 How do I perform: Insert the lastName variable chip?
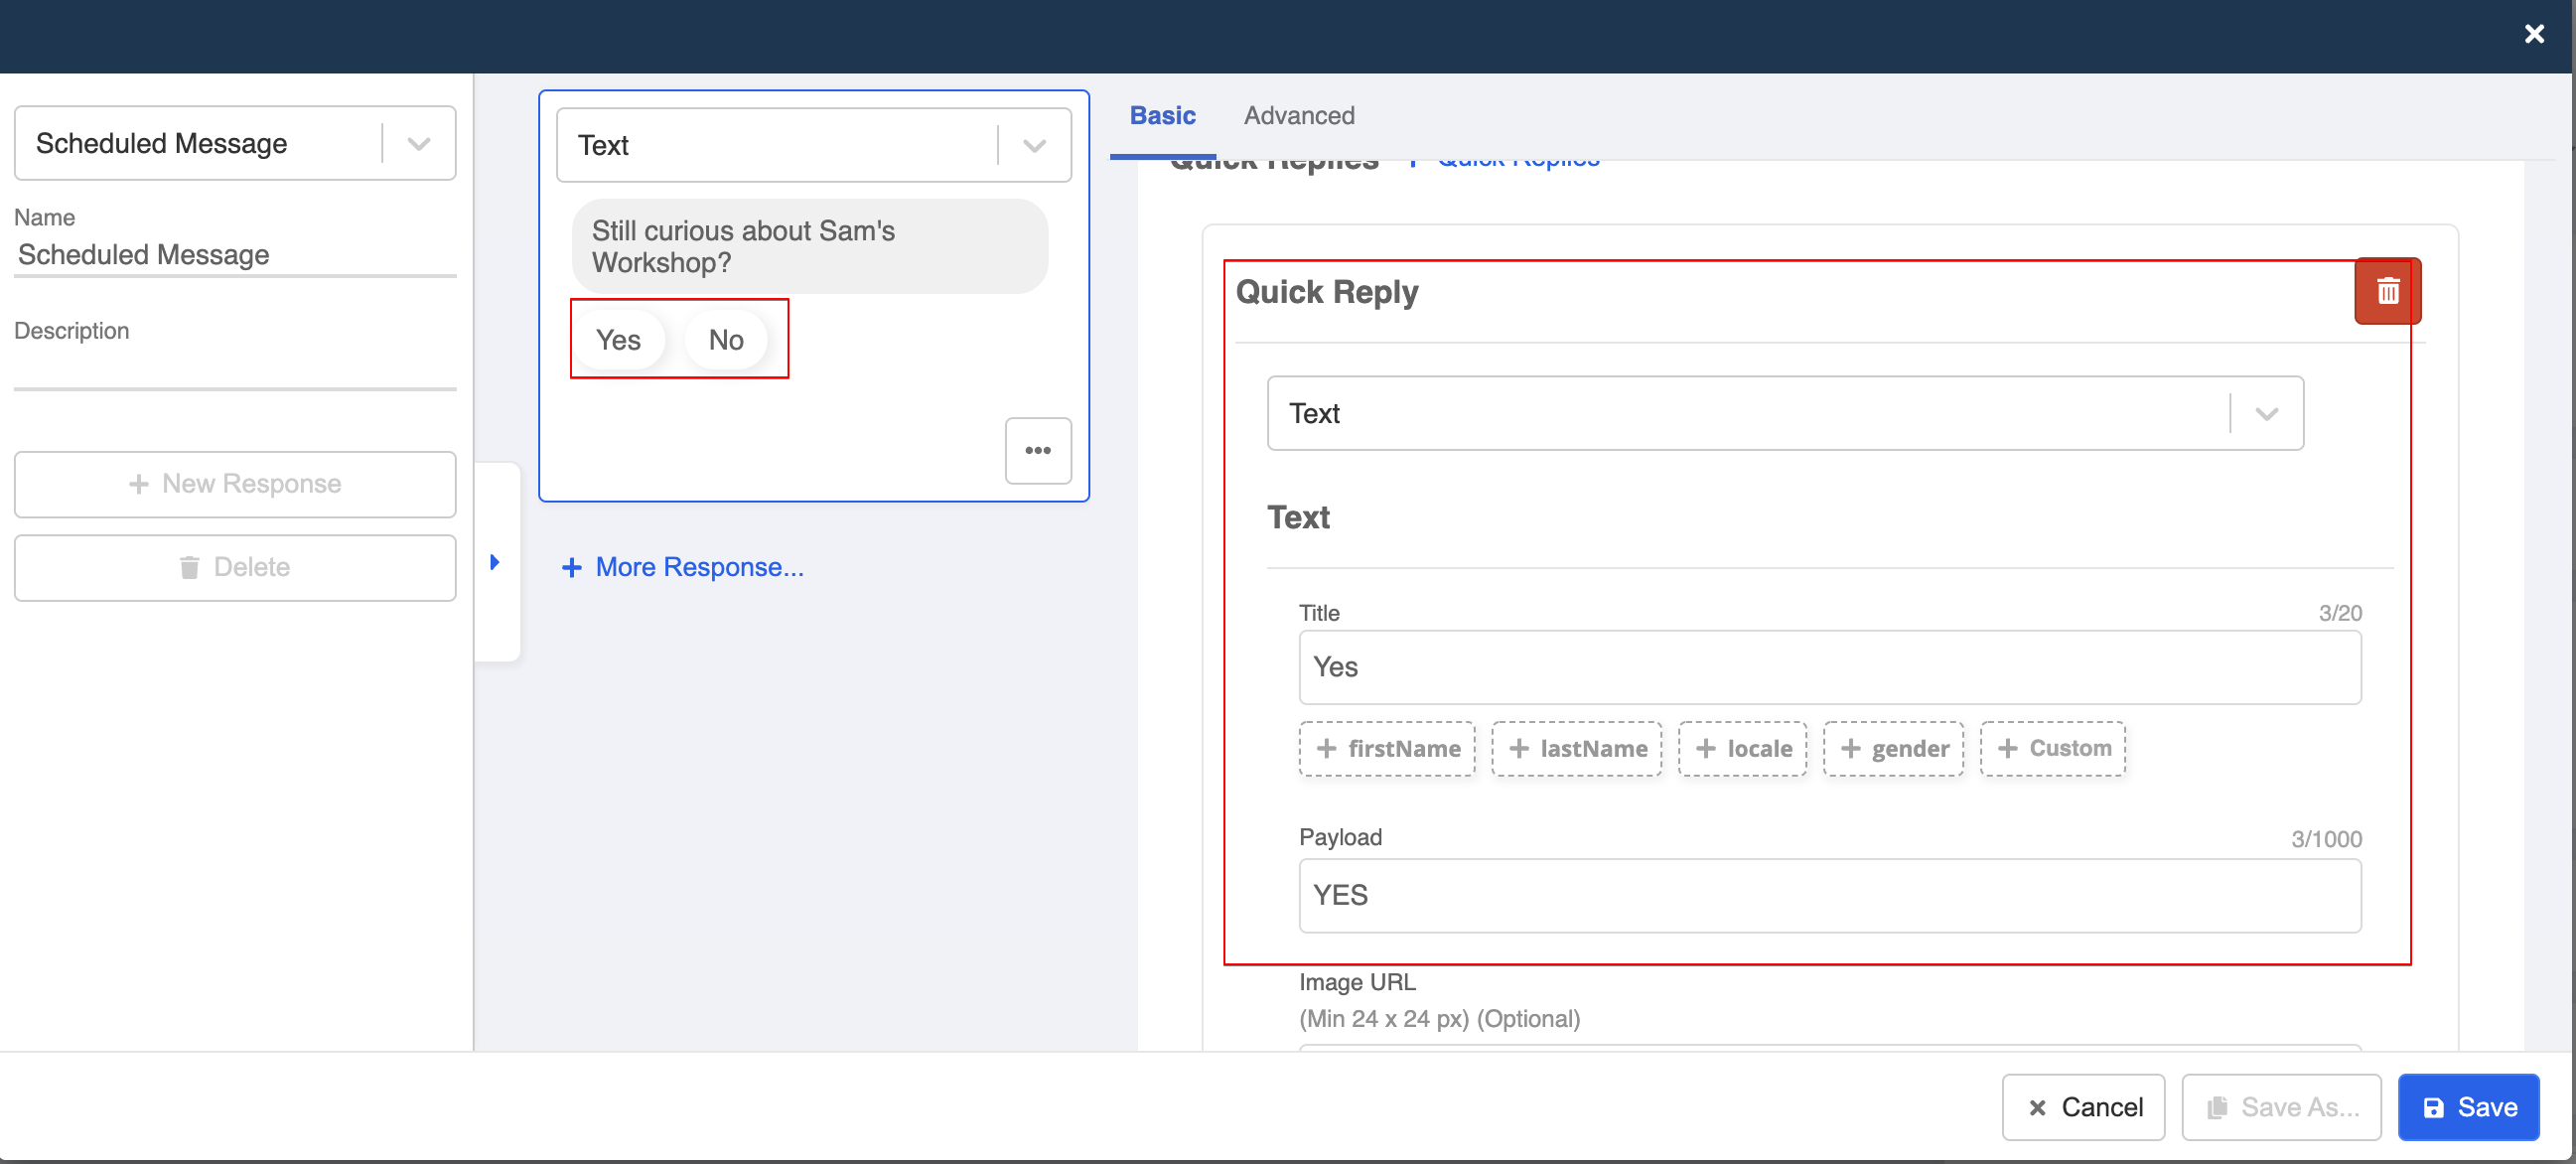(x=1575, y=748)
